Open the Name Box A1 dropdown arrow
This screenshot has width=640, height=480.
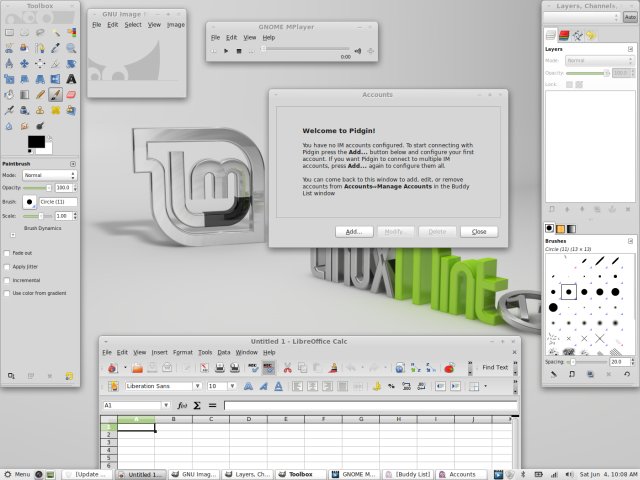click(x=166, y=405)
